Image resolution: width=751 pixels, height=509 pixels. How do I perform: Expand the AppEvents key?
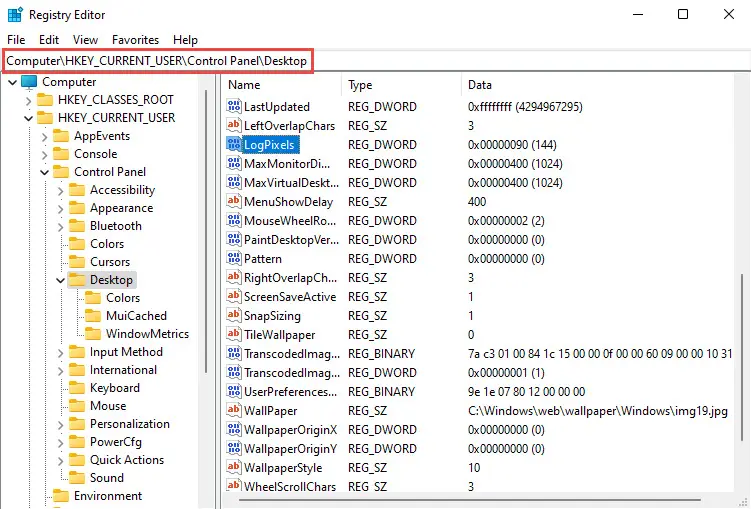coord(45,137)
